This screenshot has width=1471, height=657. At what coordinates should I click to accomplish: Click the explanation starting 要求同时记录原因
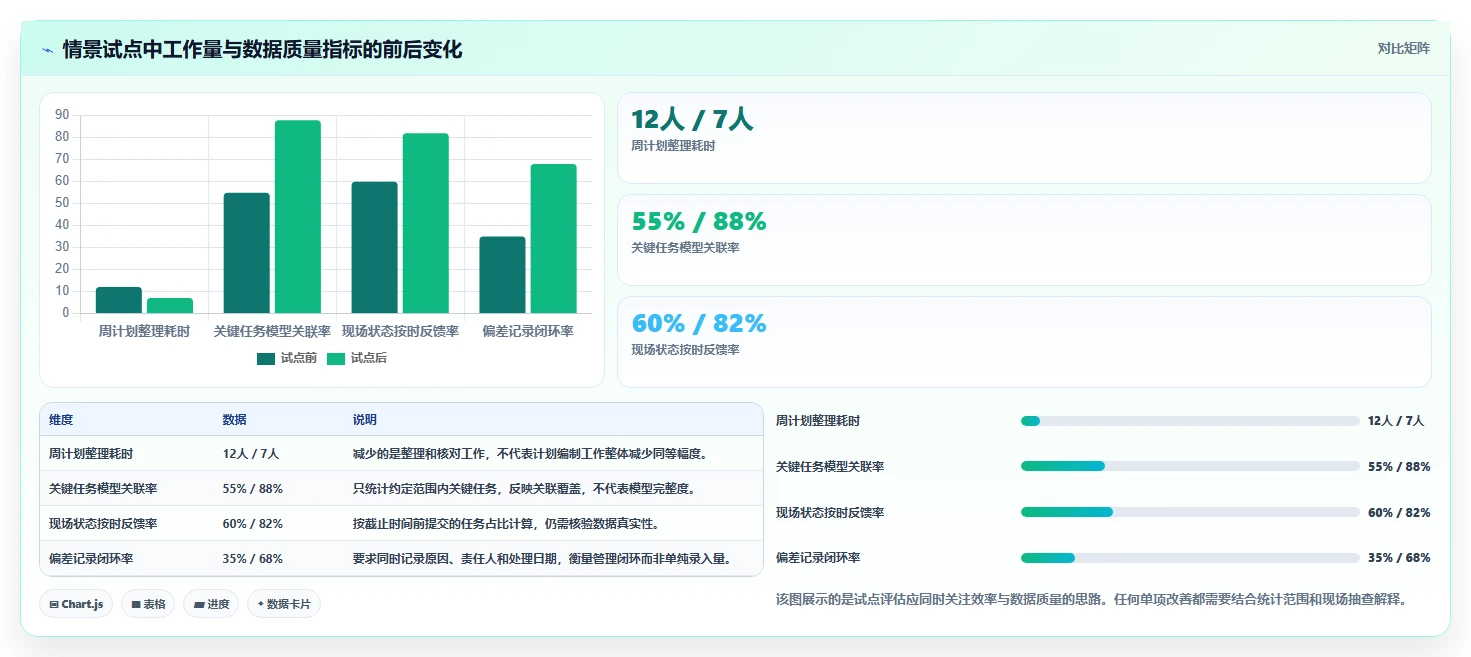tap(543, 559)
